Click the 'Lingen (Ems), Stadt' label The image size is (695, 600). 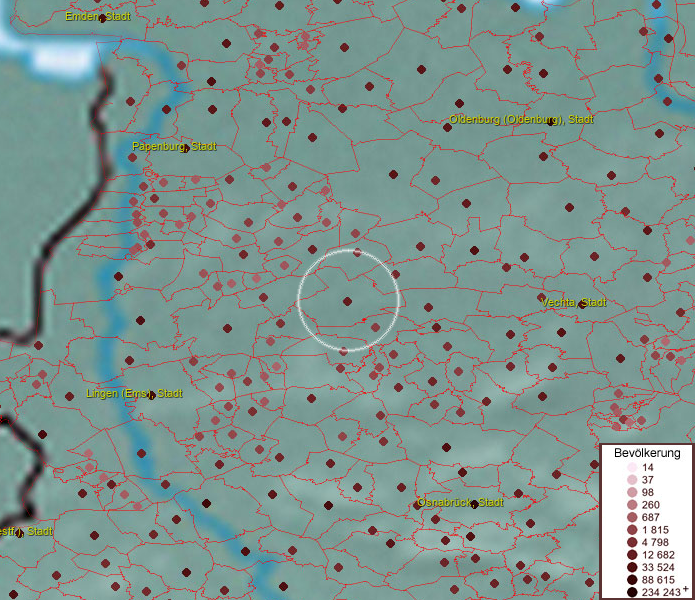coord(134,394)
